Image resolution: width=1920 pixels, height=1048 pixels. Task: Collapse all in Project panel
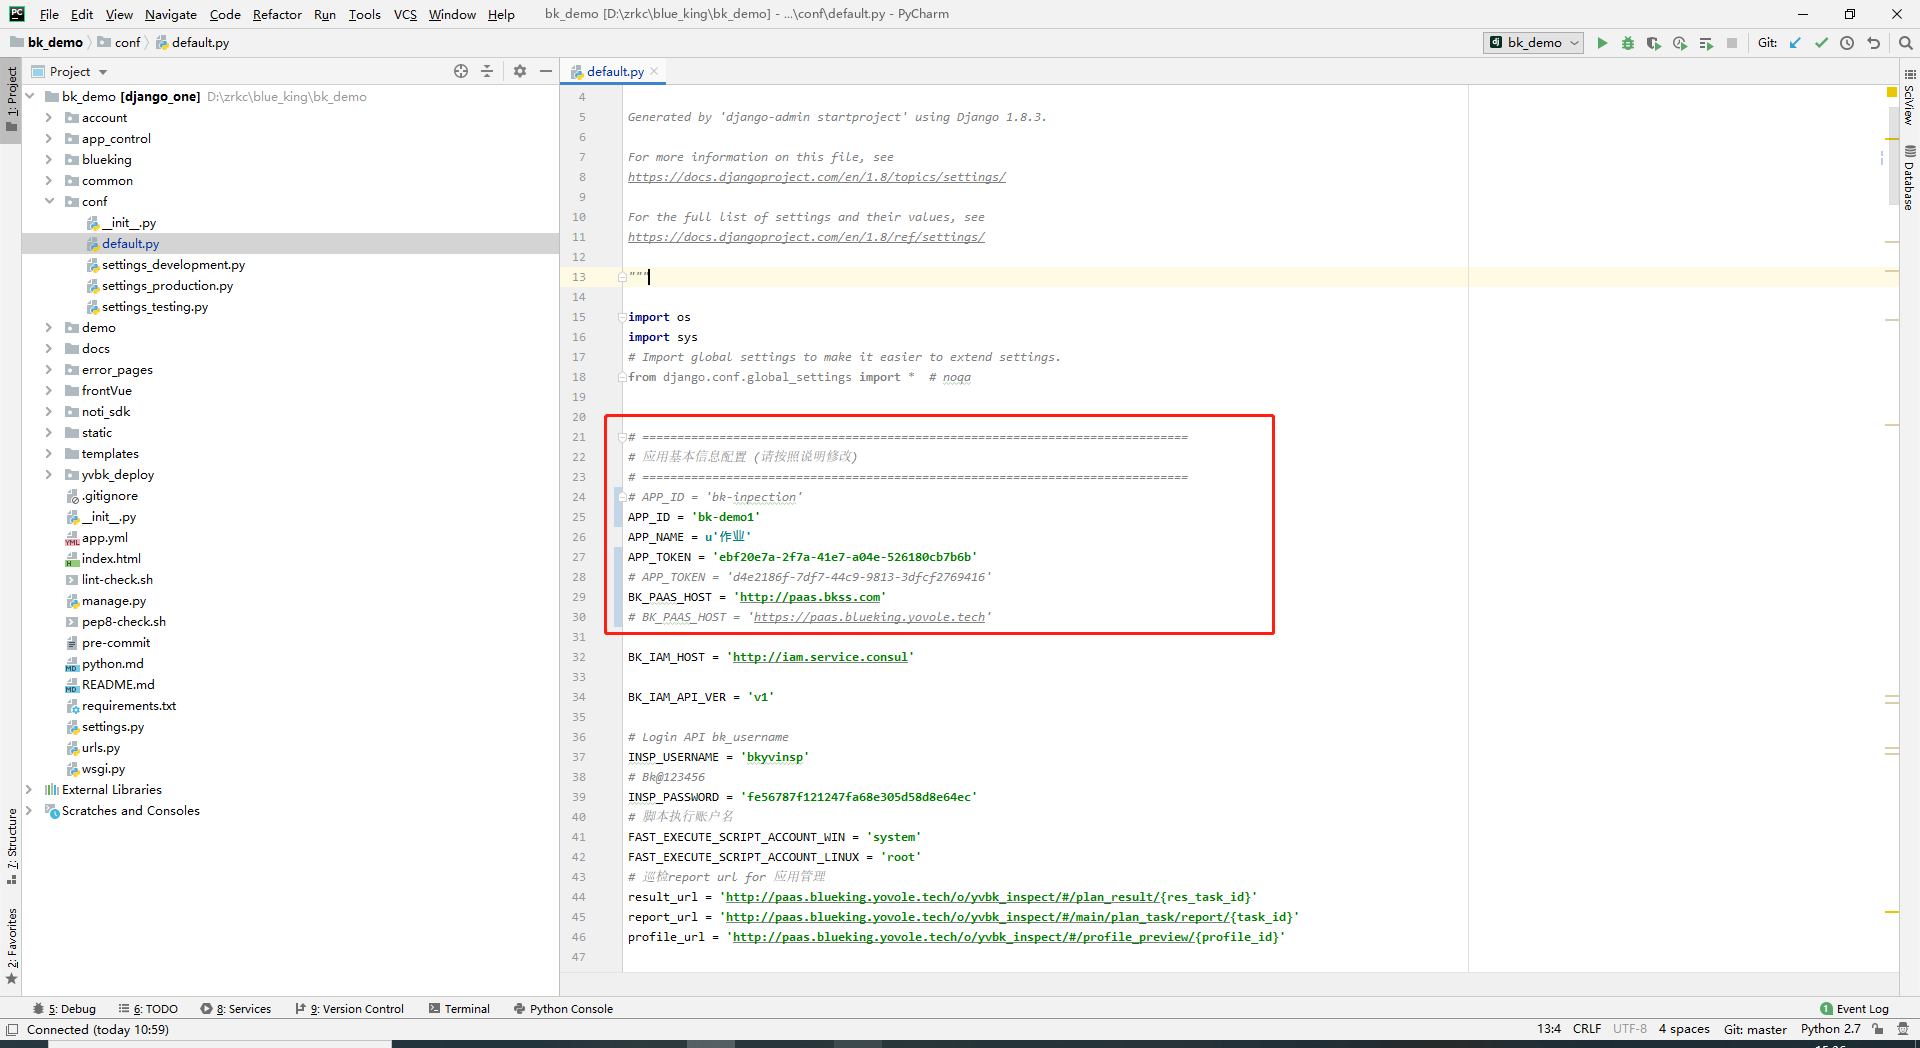487,71
